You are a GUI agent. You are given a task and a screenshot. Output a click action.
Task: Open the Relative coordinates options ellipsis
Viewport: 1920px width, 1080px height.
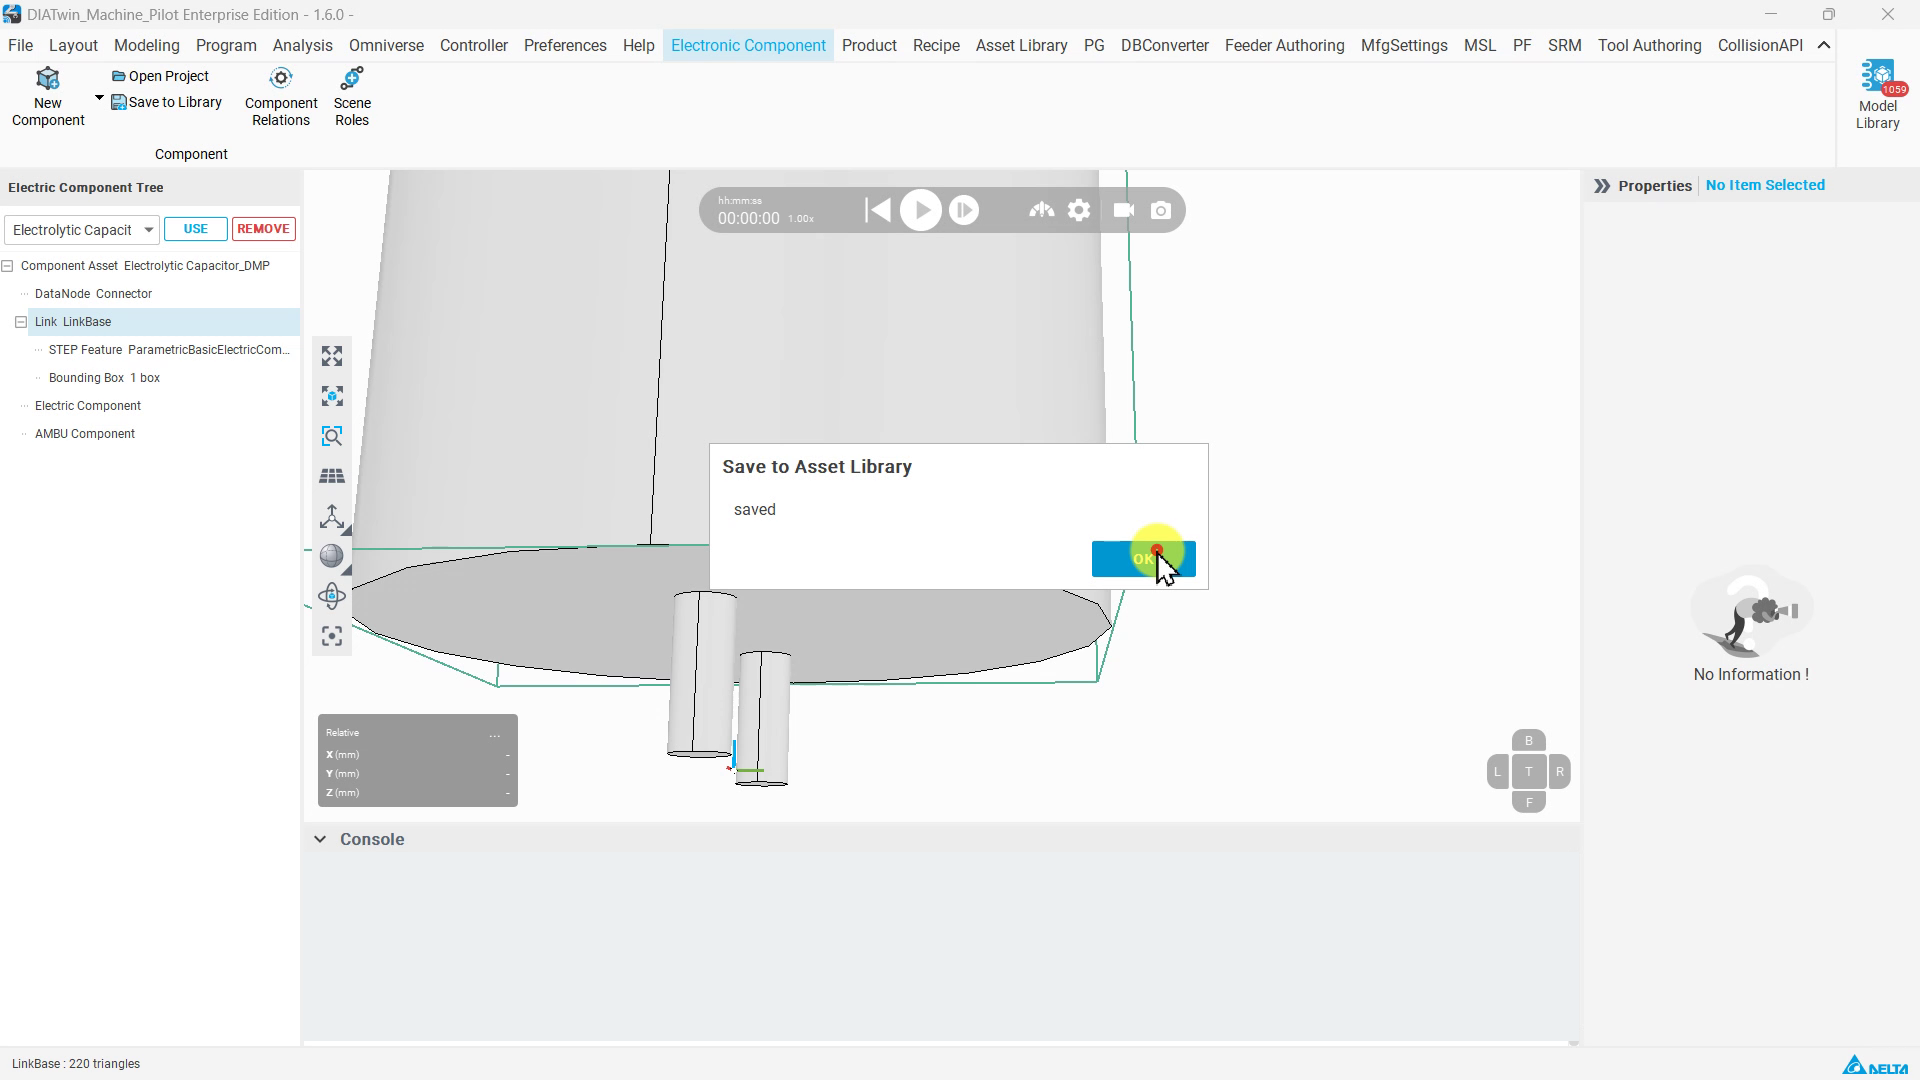(x=495, y=734)
